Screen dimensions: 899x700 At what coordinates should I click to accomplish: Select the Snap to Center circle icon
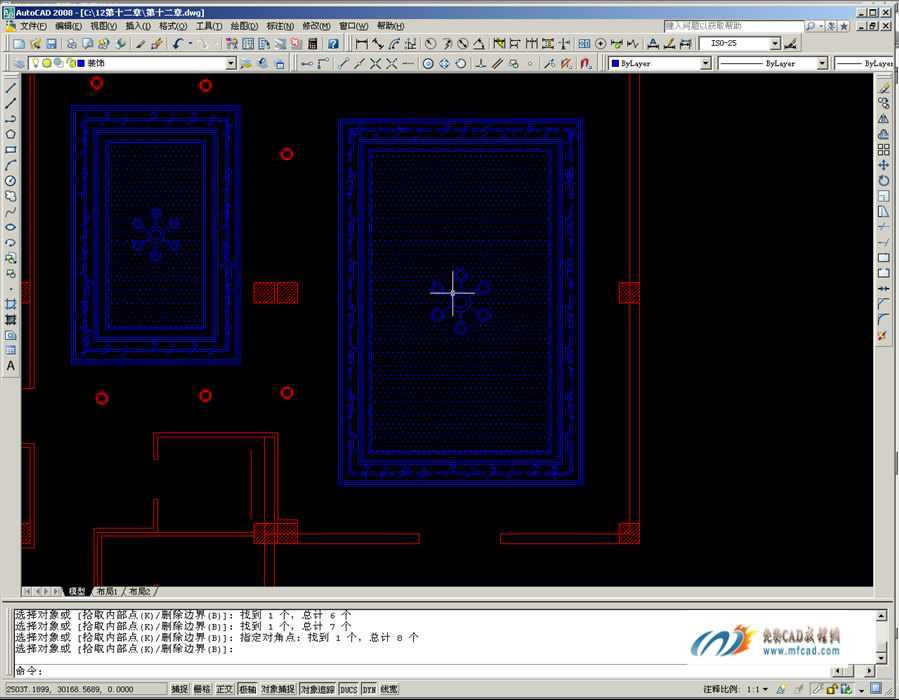(428, 64)
